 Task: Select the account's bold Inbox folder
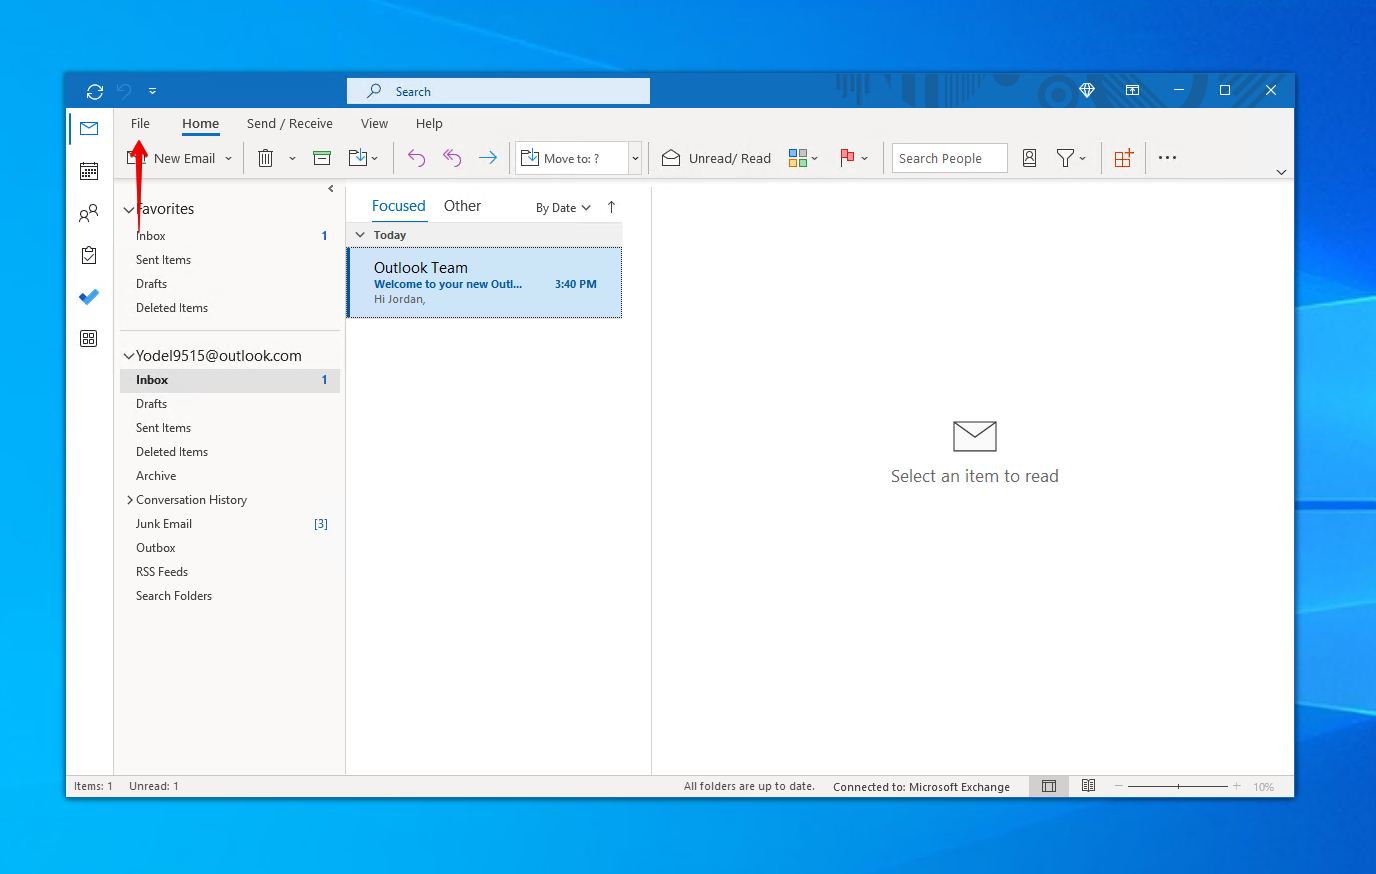tap(230, 380)
